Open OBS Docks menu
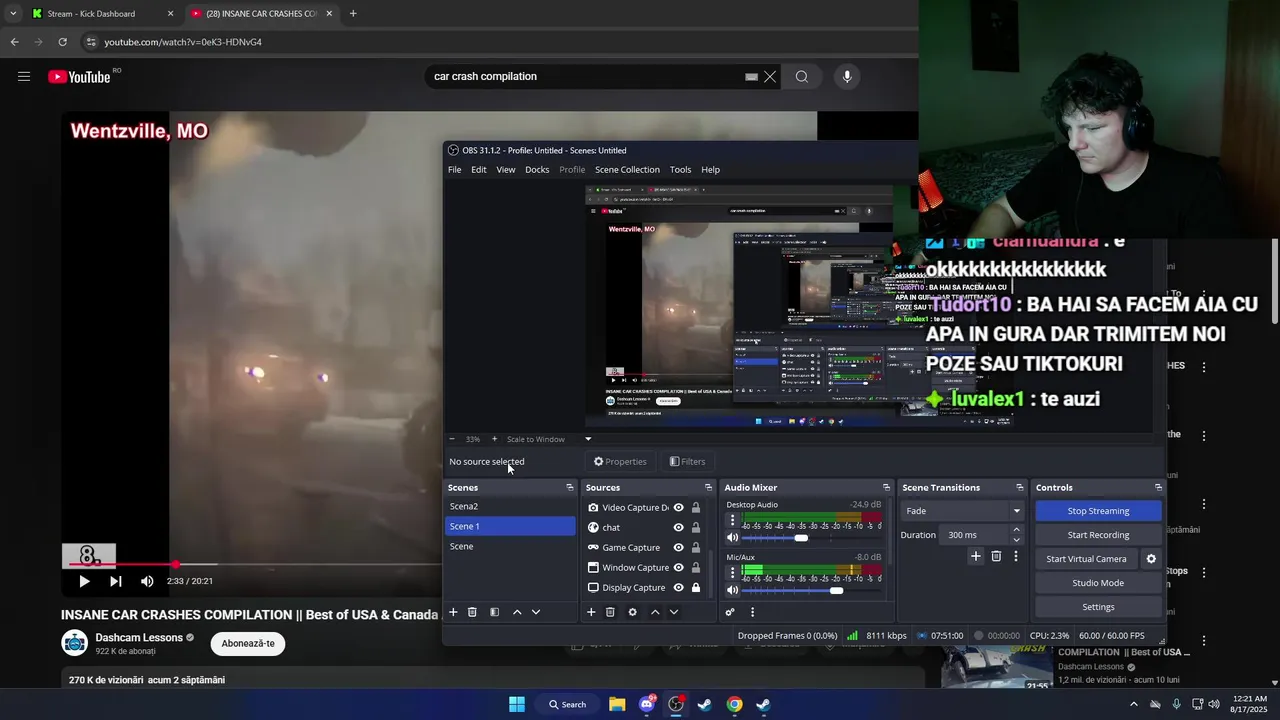1280x720 pixels. 537,170
